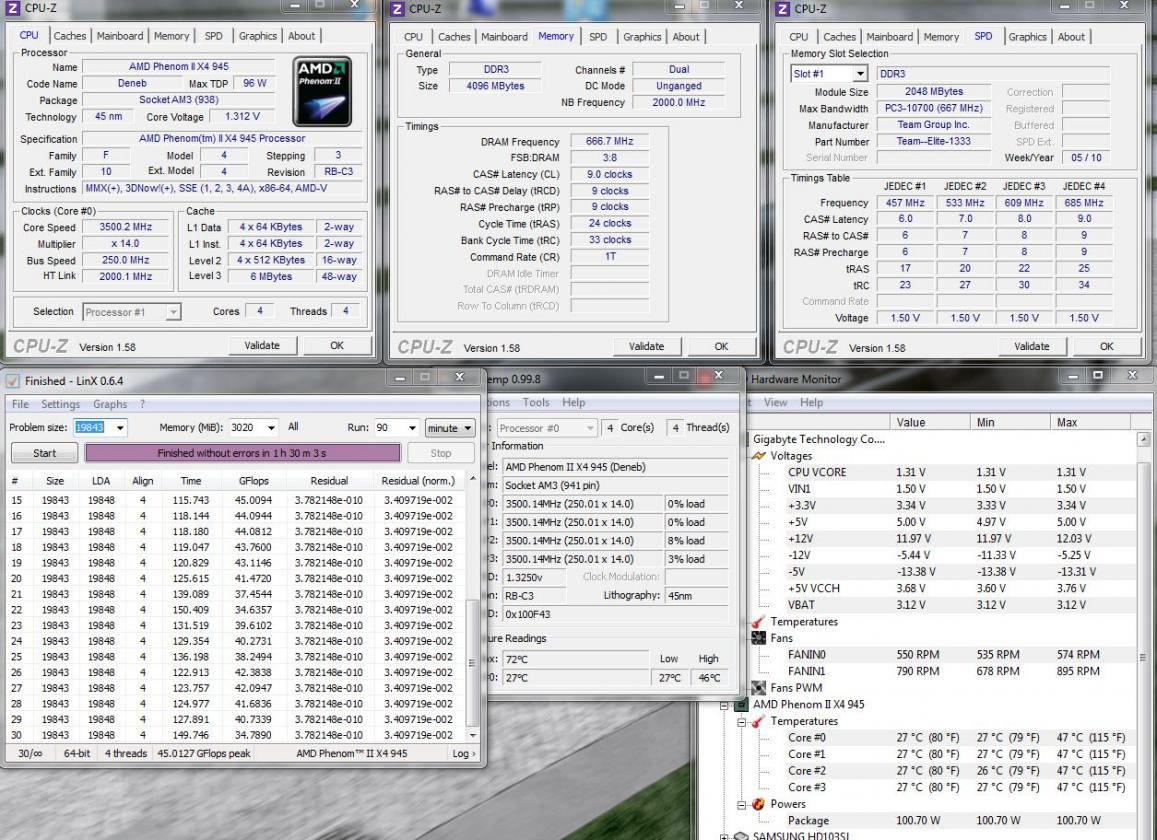Click the CPU-Z icon in the Memory window title bar

coord(398,9)
